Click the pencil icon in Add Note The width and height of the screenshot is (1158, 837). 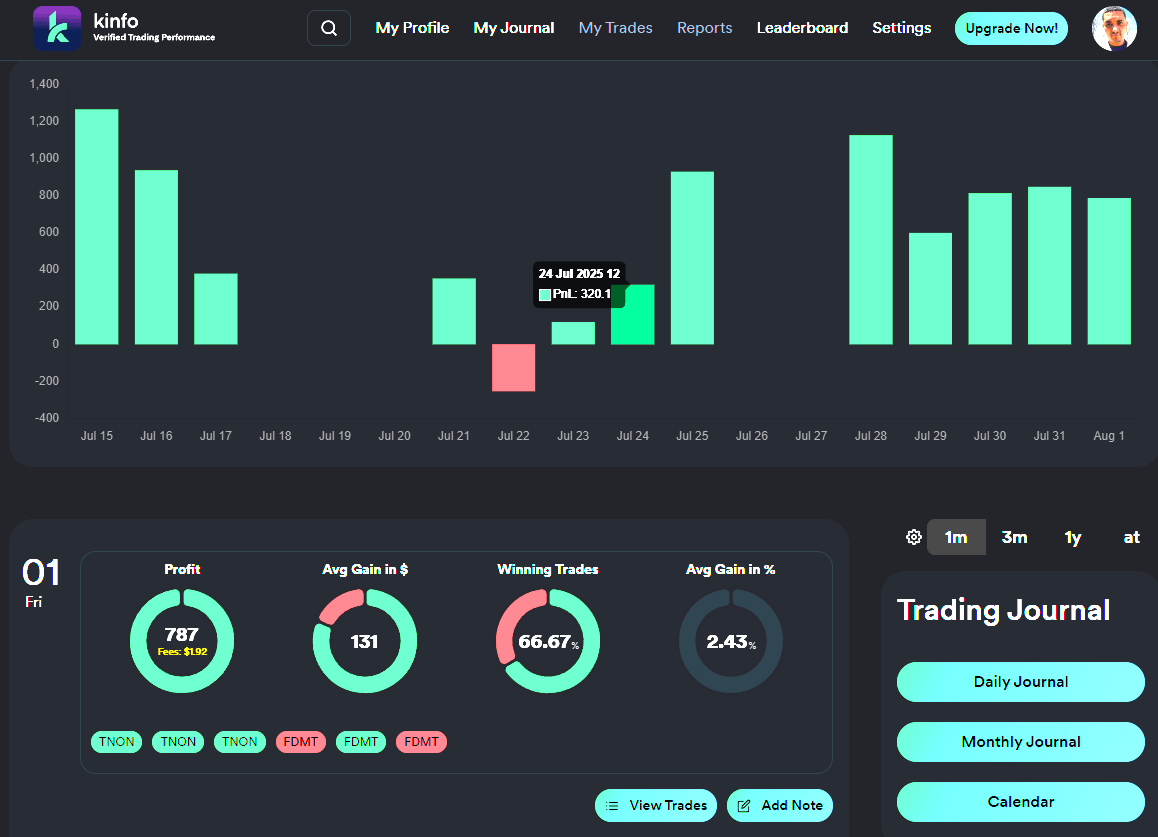744,806
